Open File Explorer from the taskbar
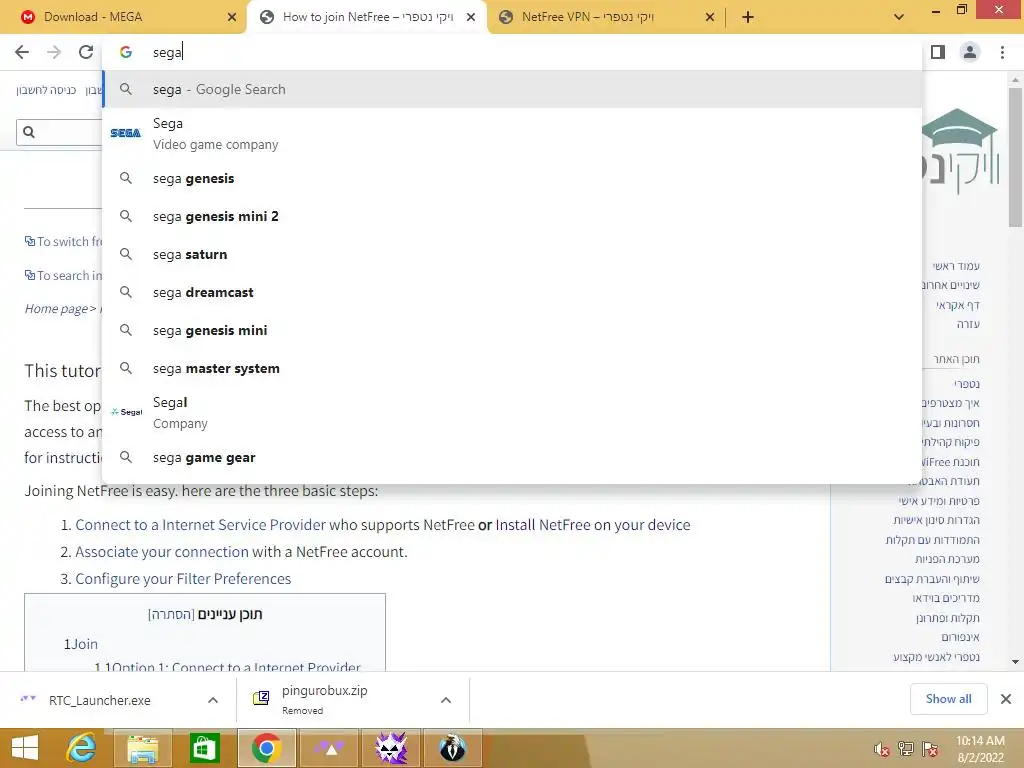The width and height of the screenshot is (1024, 768). 143,748
